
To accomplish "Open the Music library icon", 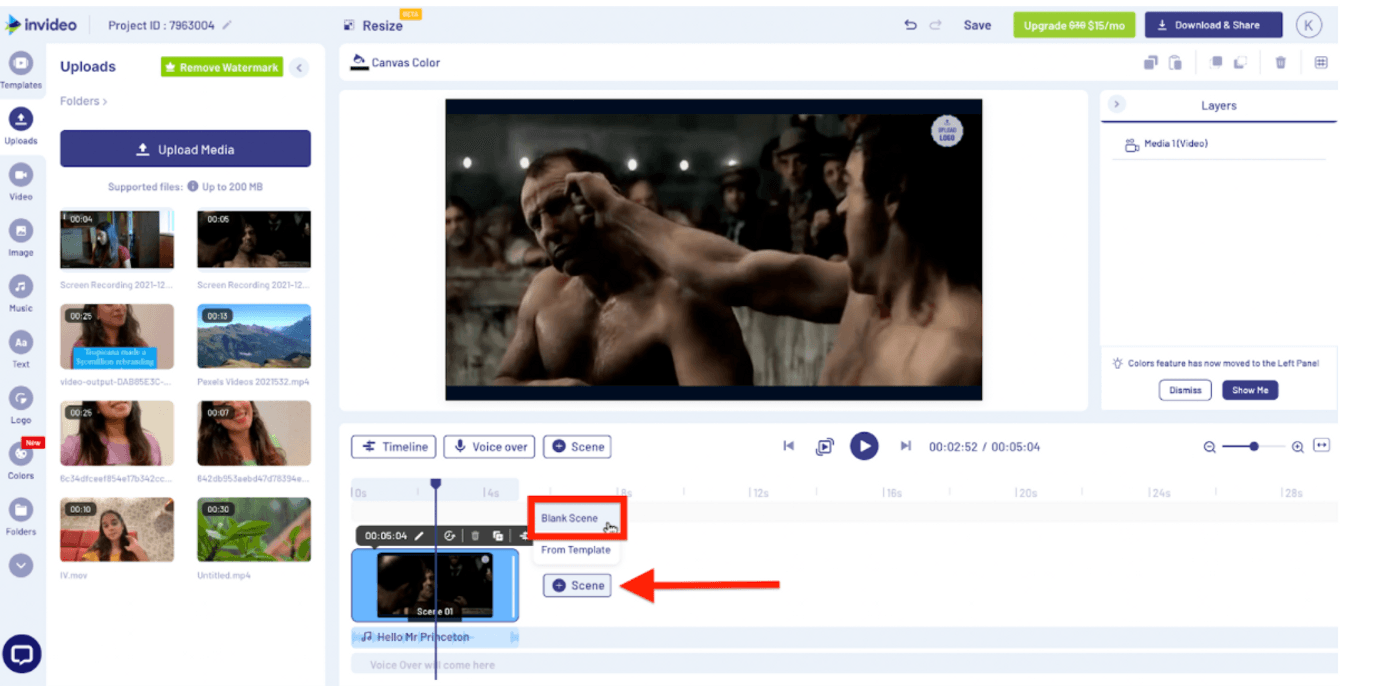I will pyautogui.click(x=20, y=290).
